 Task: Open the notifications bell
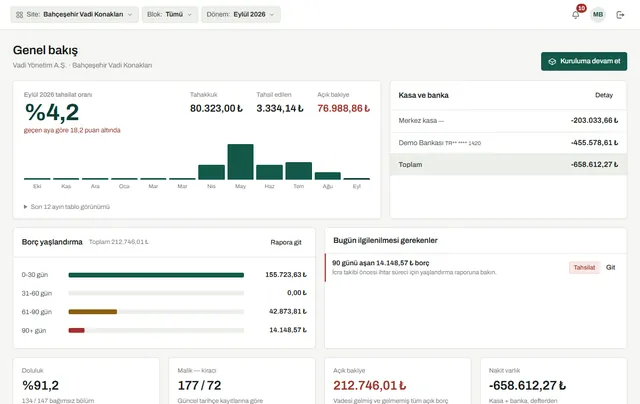[x=576, y=15]
